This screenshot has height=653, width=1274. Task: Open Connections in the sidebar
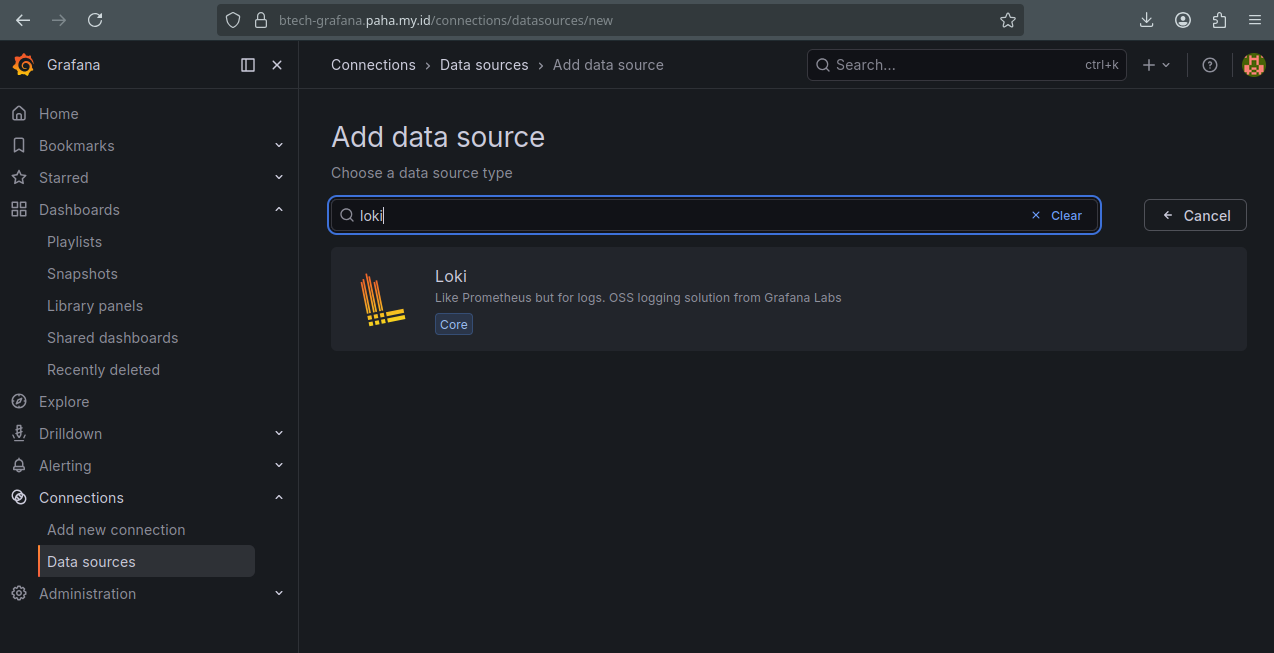coord(81,498)
